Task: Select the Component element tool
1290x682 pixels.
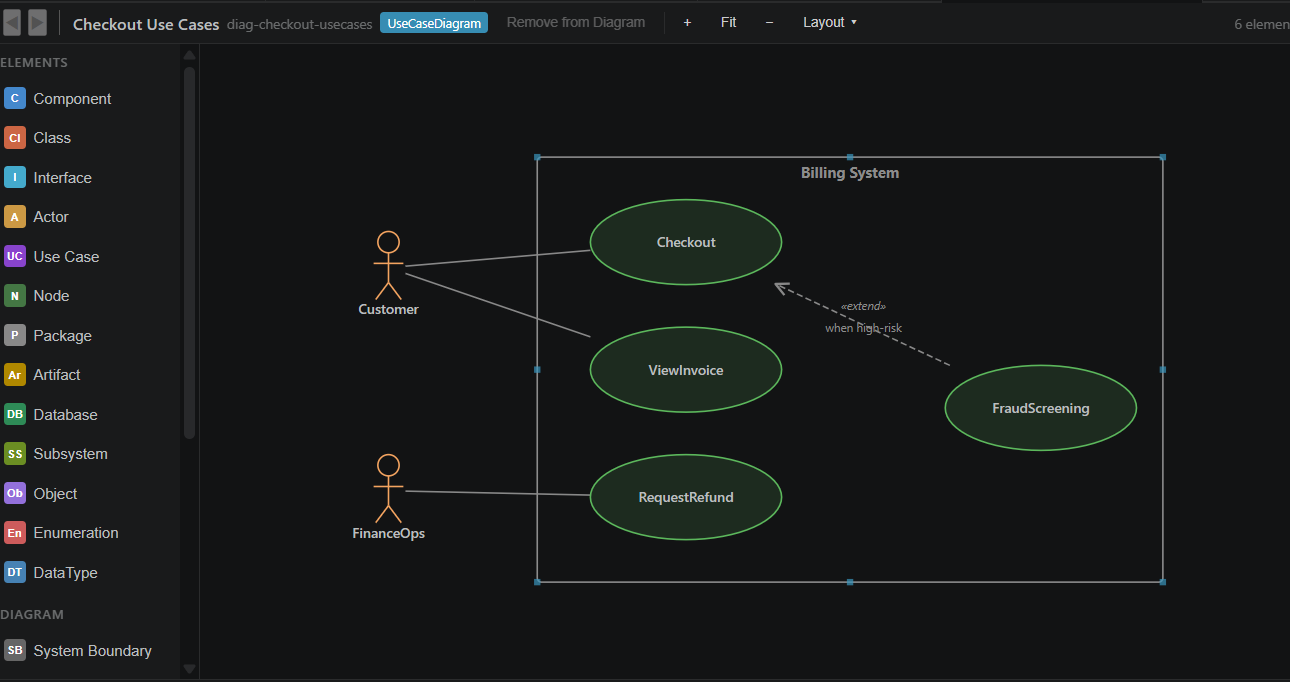Action: [x=71, y=98]
